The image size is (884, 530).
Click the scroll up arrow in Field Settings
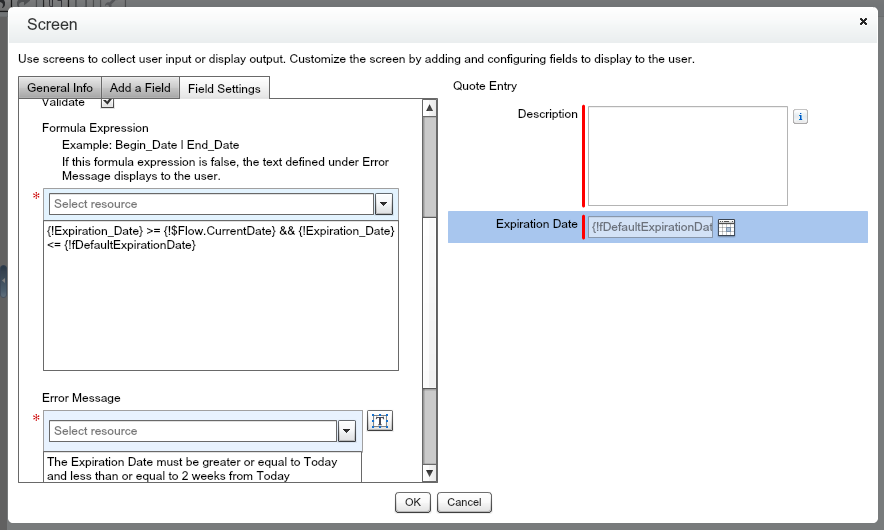pos(430,108)
